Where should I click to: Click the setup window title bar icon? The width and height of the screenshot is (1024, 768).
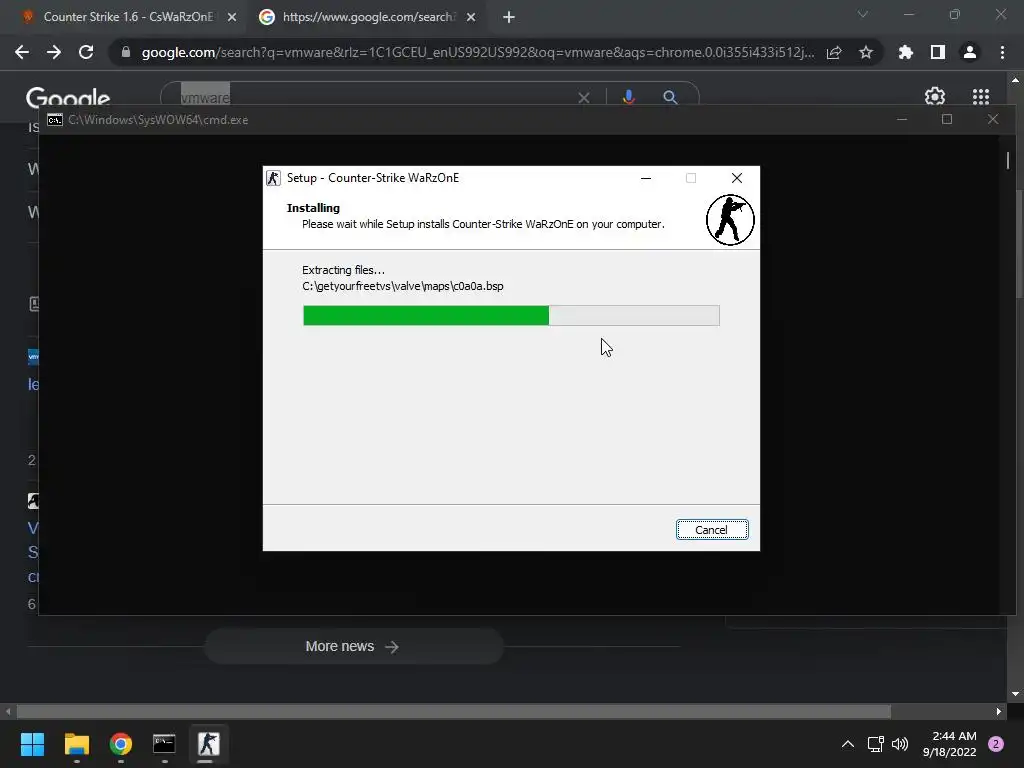point(274,178)
